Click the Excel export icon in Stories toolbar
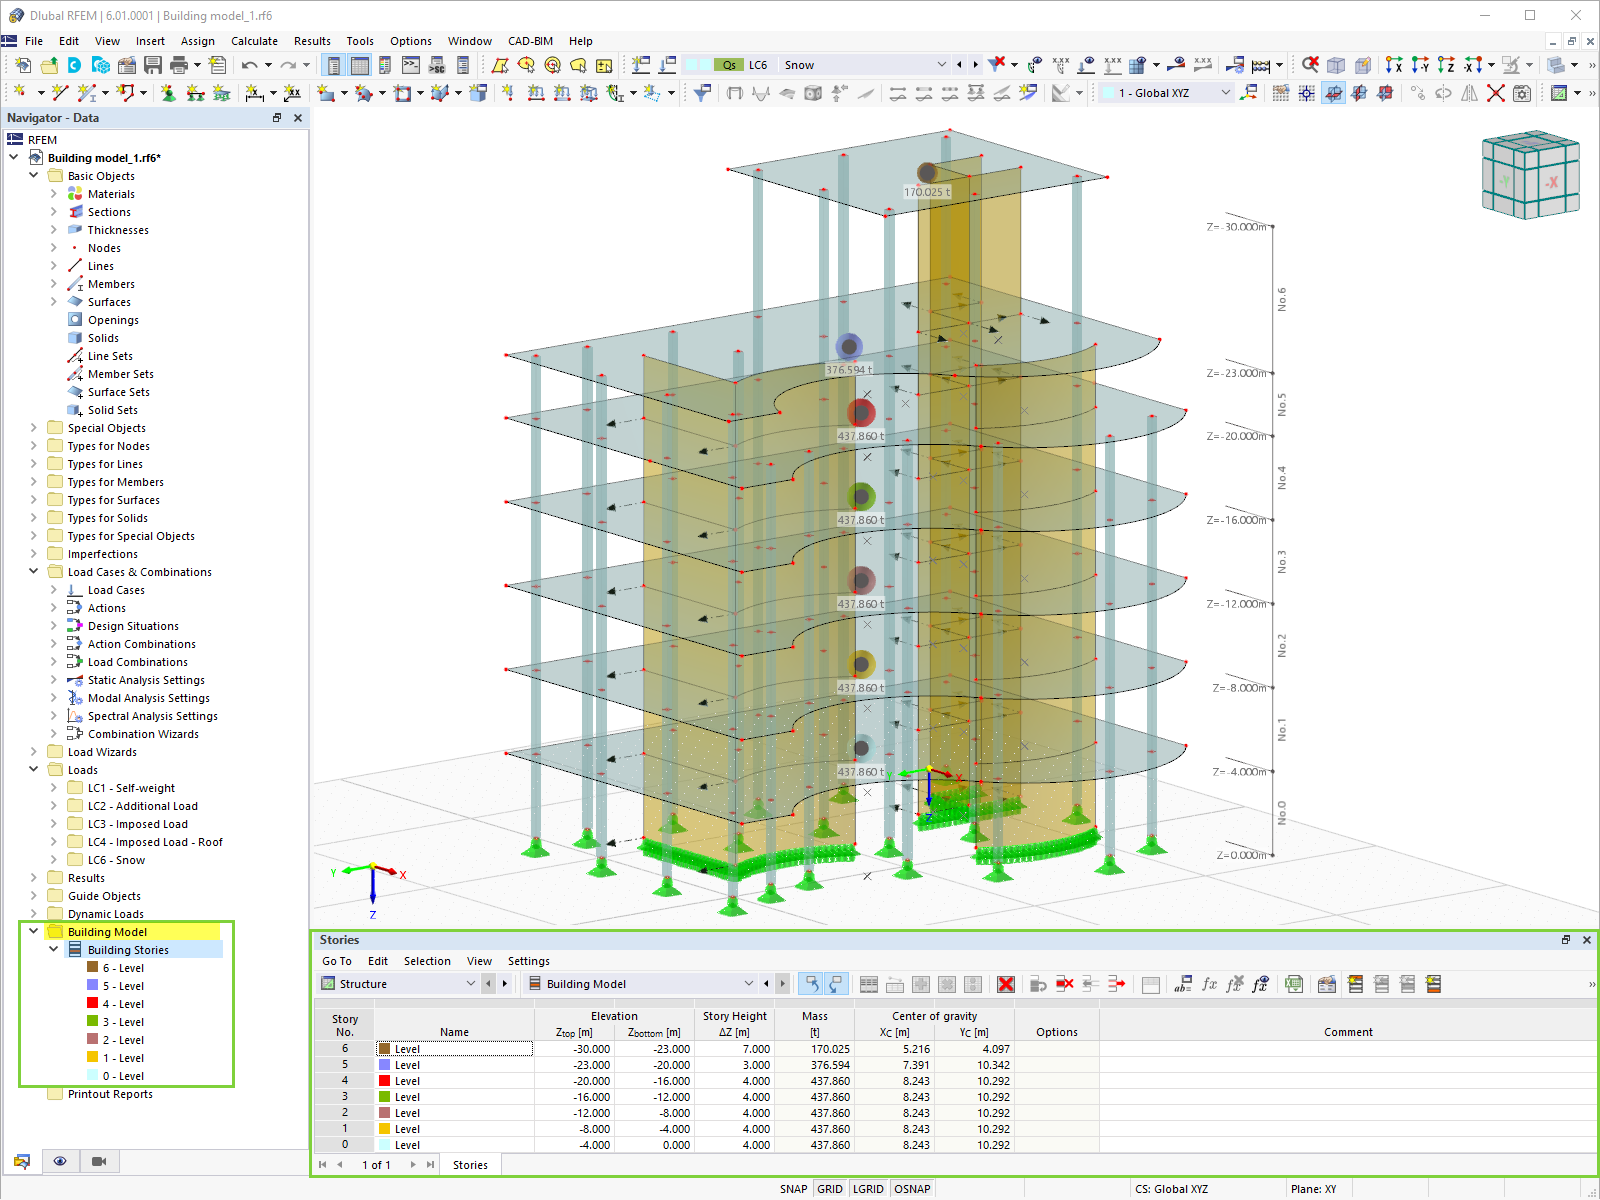 pos(1294,984)
